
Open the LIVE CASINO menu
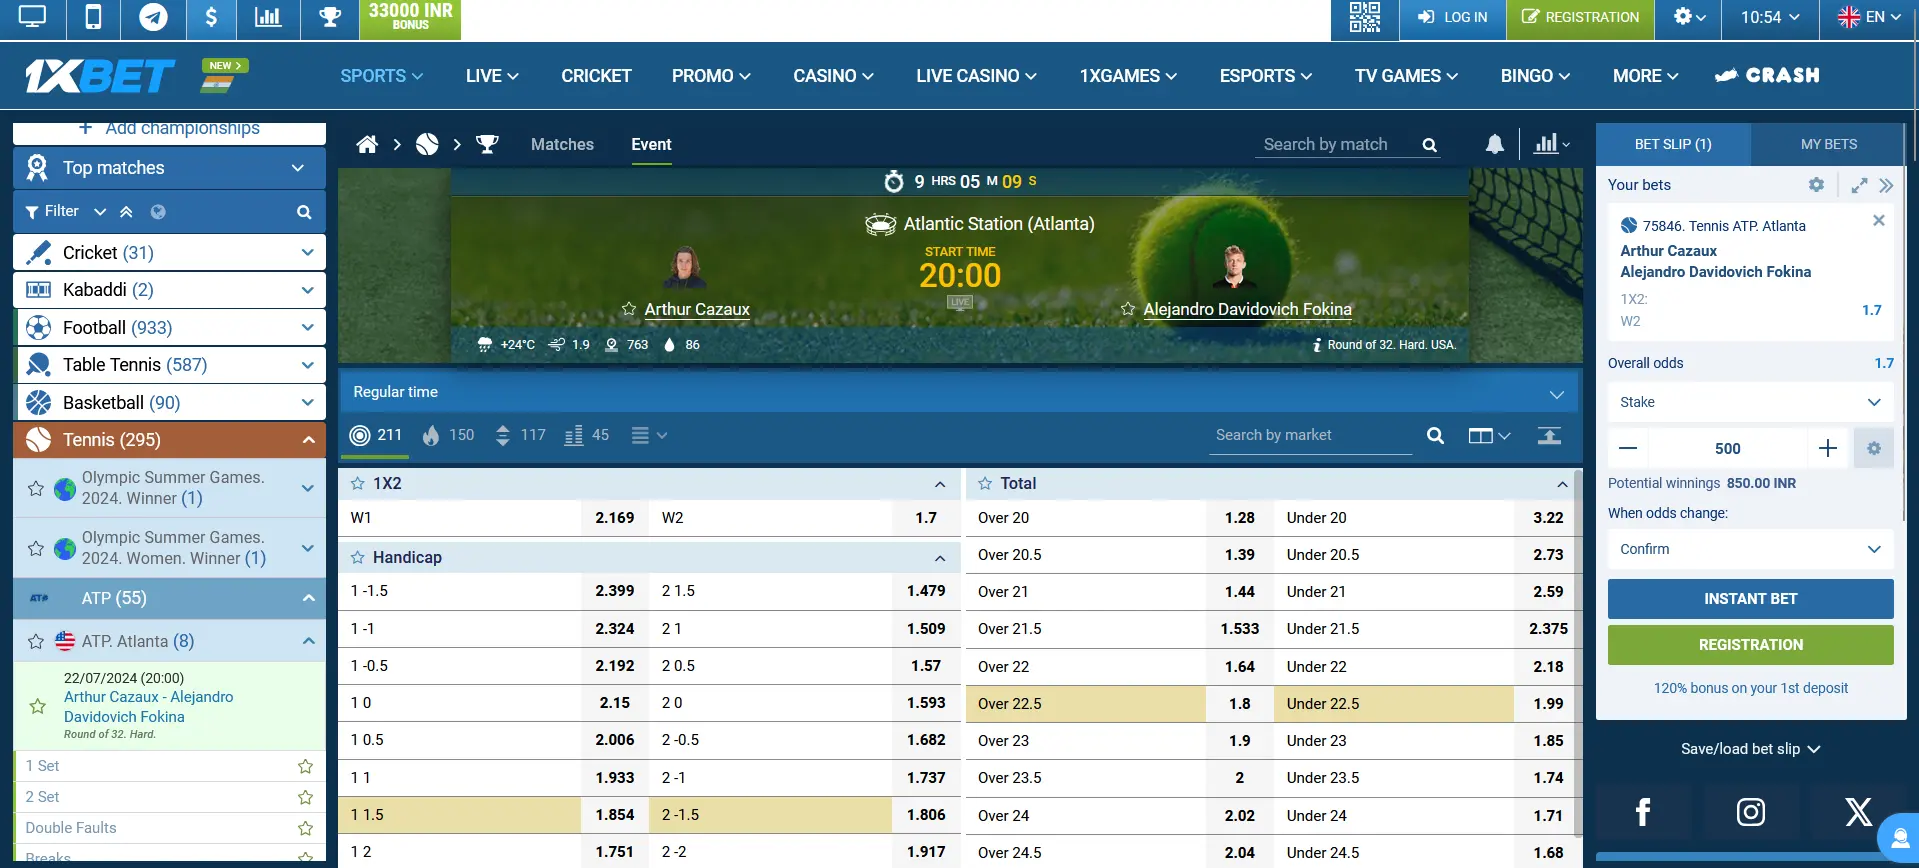click(976, 76)
